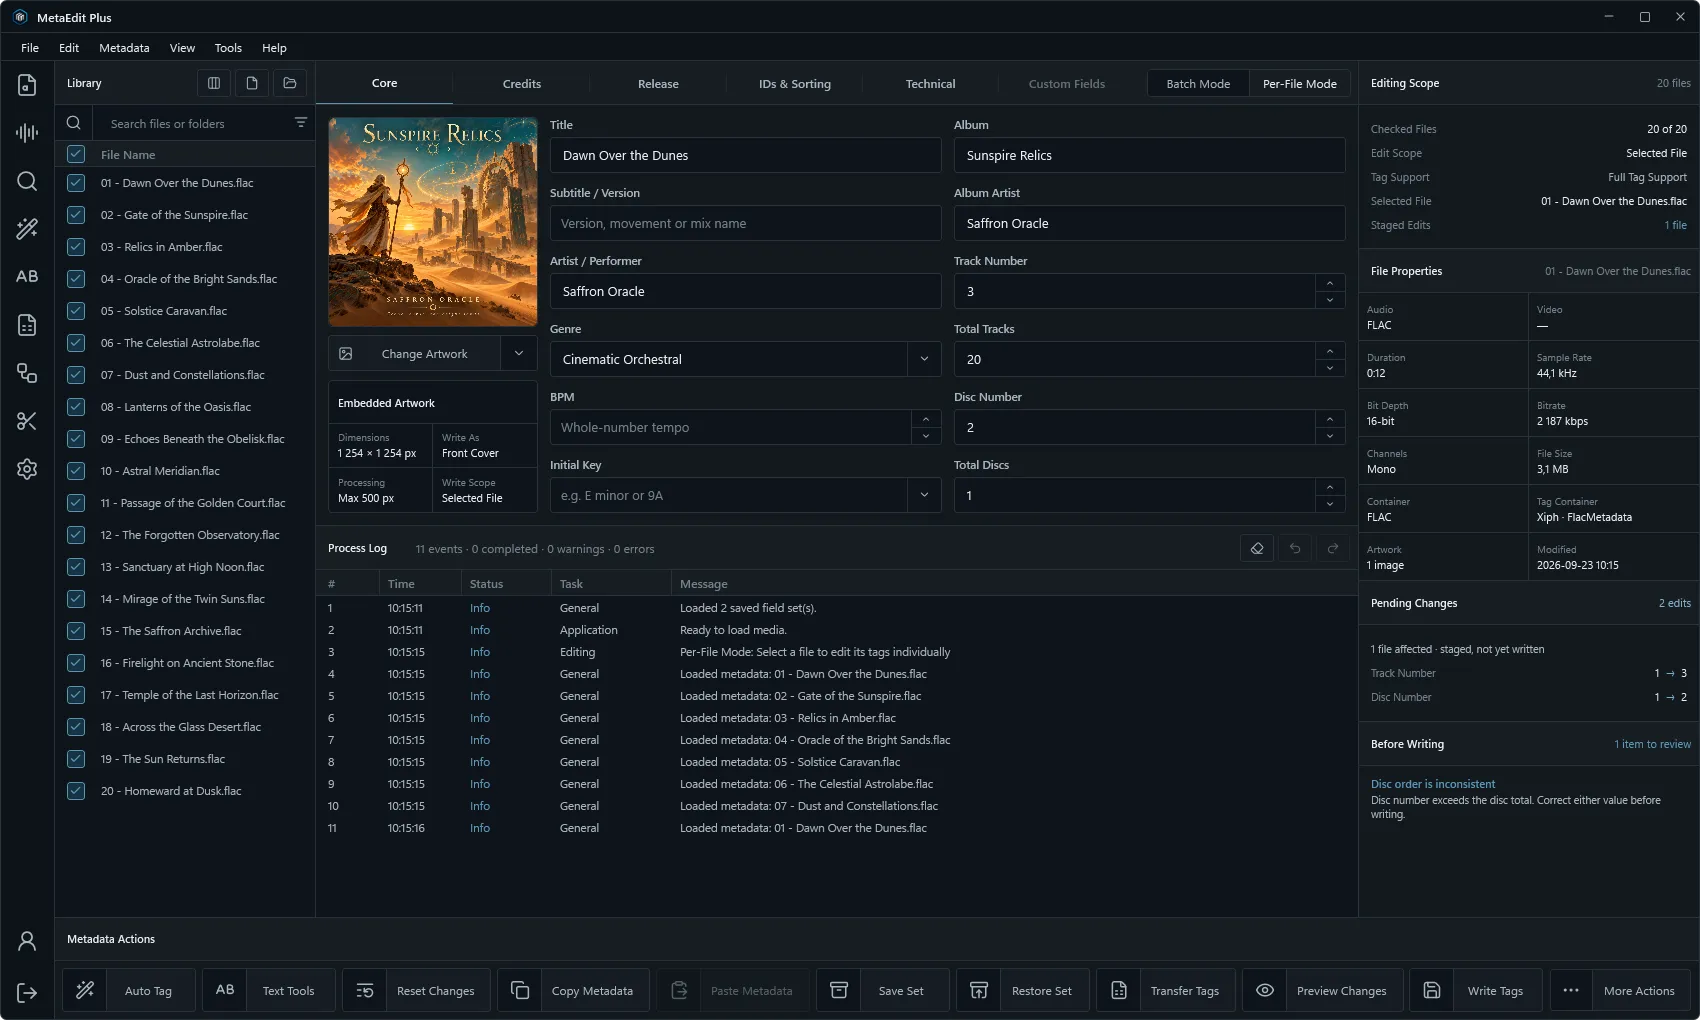The width and height of the screenshot is (1700, 1020).
Task: Open the Disc order is inconsistent link
Action: click(1433, 784)
